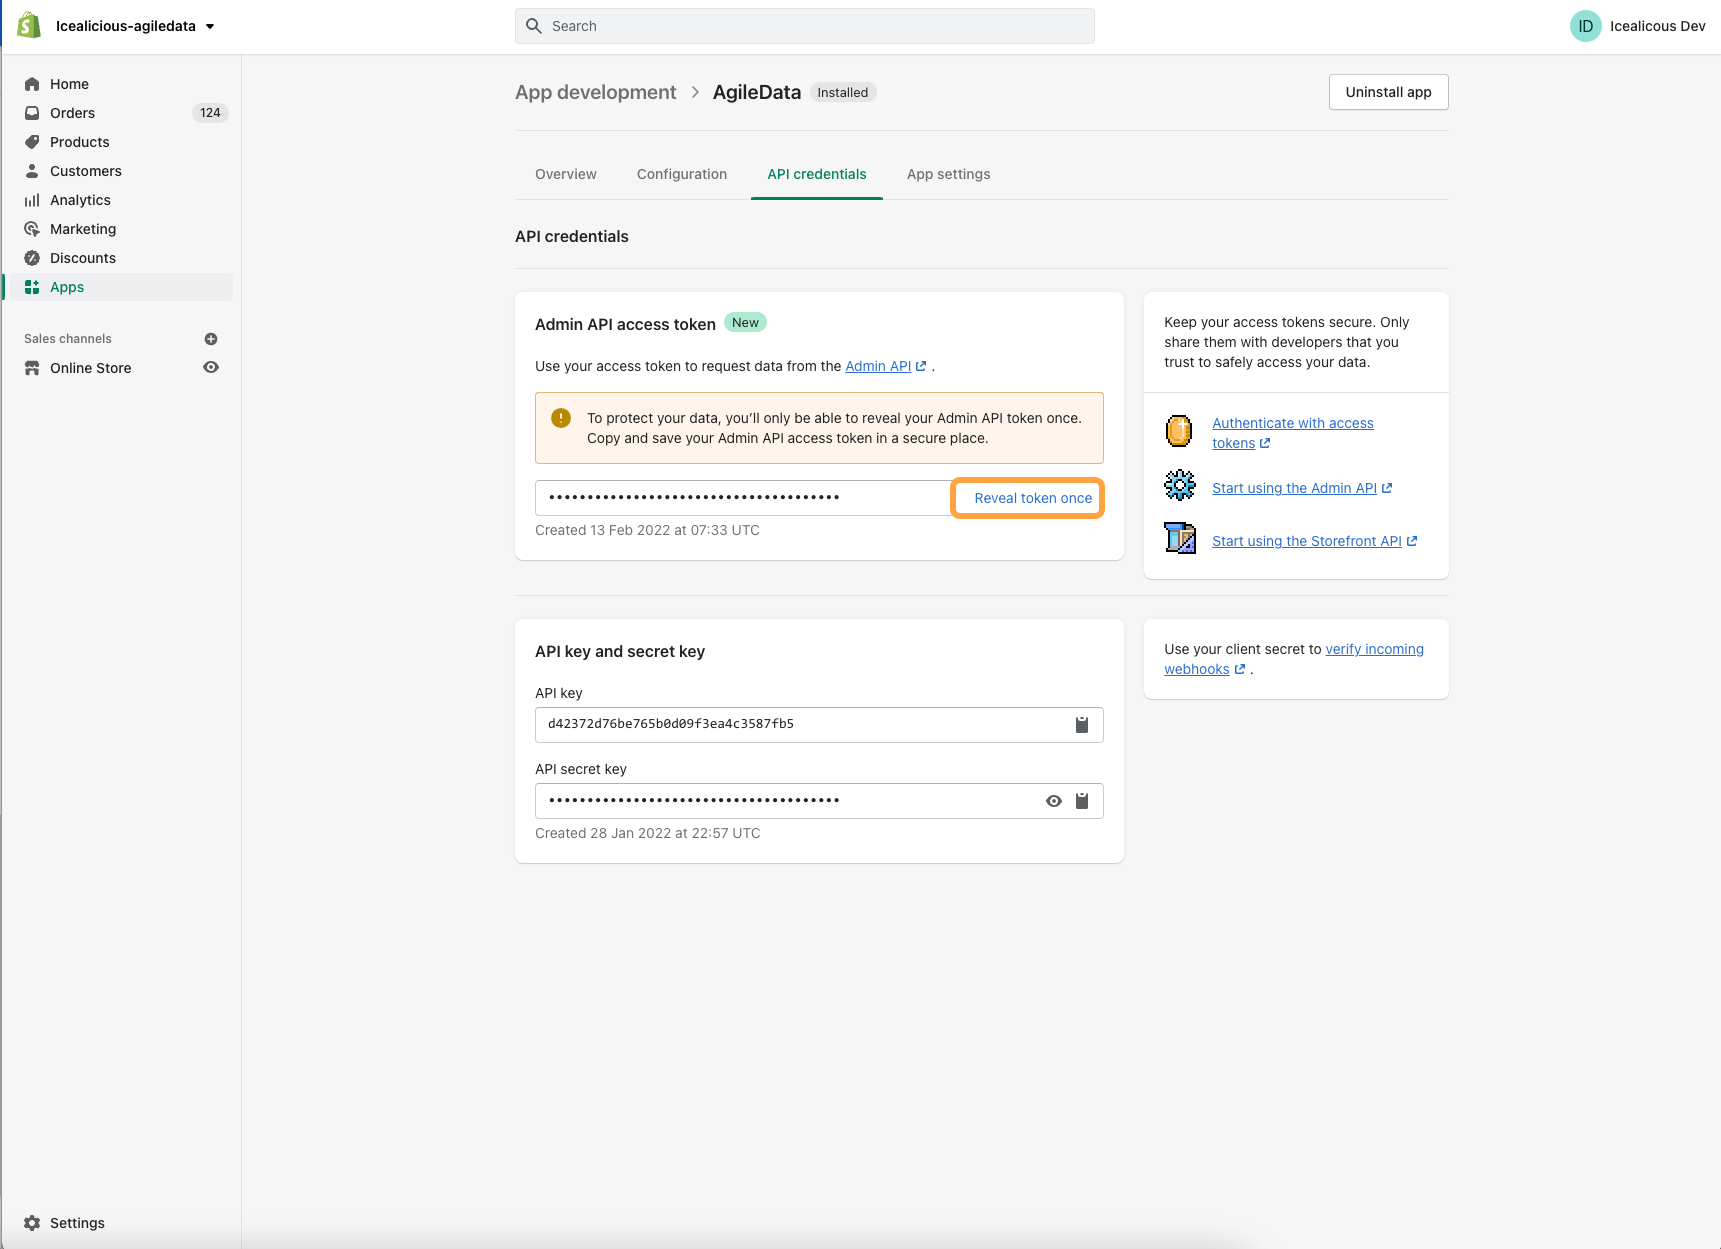Click Created 13 Feb 2022 timestamp text
This screenshot has height=1249, width=1721.
click(x=647, y=530)
